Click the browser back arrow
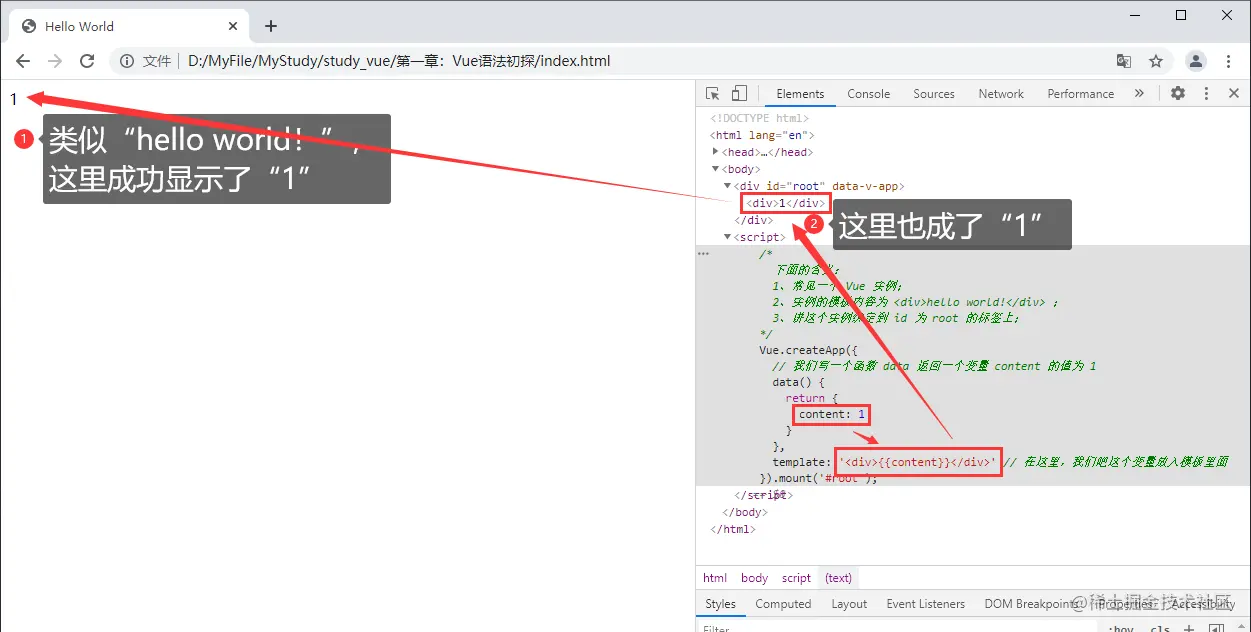1251x632 pixels. pyautogui.click(x=23, y=61)
